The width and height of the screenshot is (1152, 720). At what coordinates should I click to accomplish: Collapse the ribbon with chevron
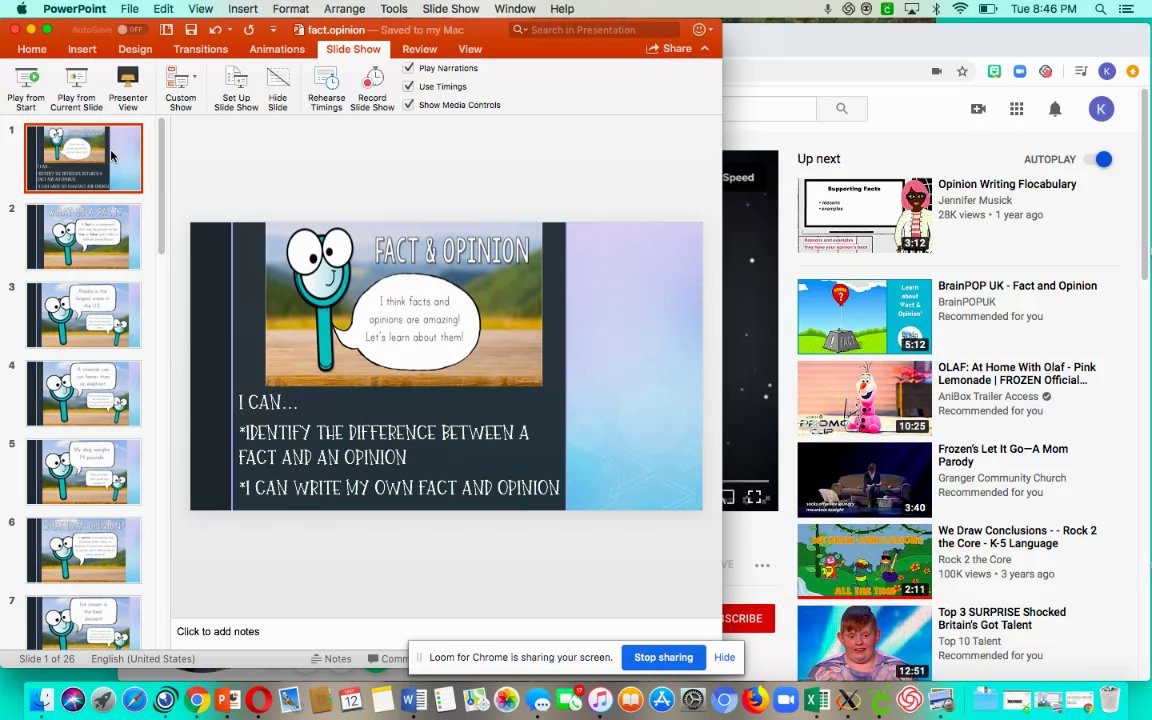click(x=705, y=48)
